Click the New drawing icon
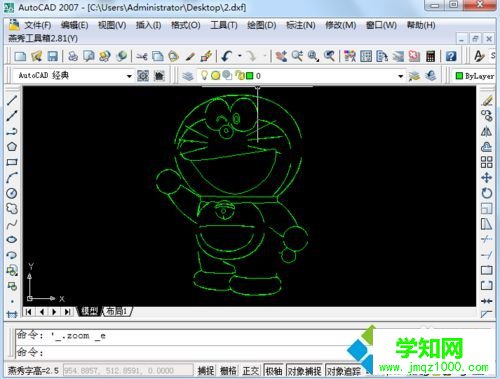Screen dimensions: 500x379 pos(20,56)
